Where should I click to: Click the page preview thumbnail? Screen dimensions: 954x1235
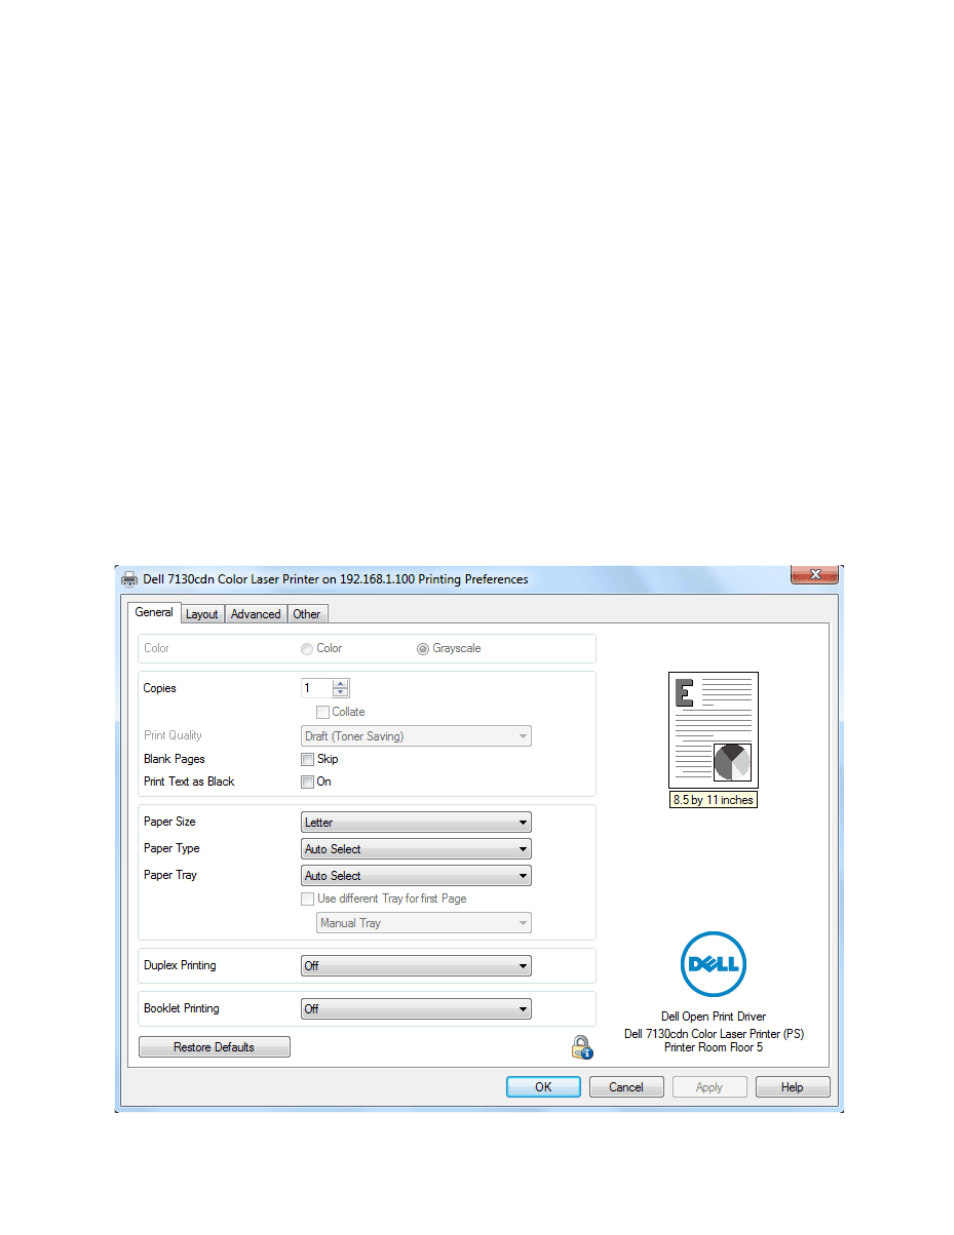click(x=713, y=730)
